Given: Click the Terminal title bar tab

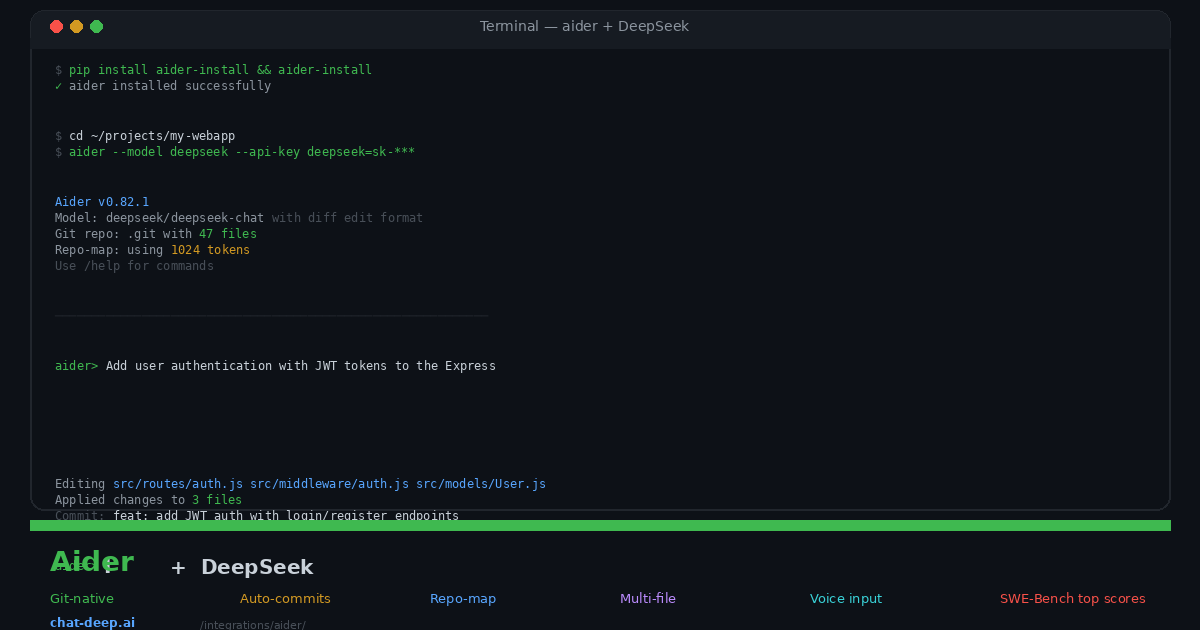Looking at the screenshot, I should click(584, 26).
